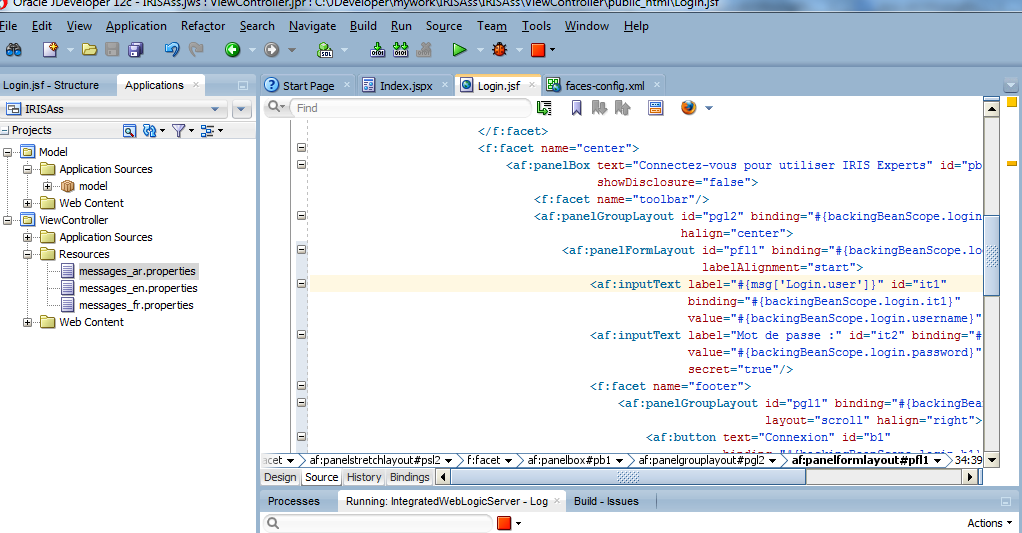Click the green Back navigation arrow

click(x=233, y=49)
